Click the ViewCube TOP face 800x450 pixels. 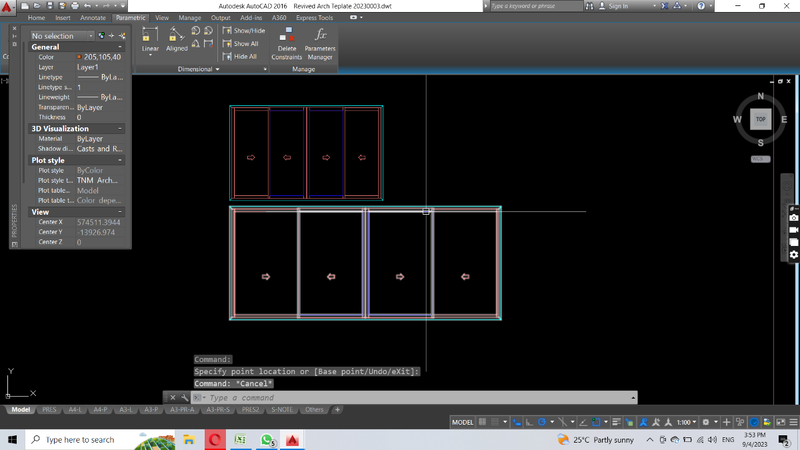(x=761, y=119)
